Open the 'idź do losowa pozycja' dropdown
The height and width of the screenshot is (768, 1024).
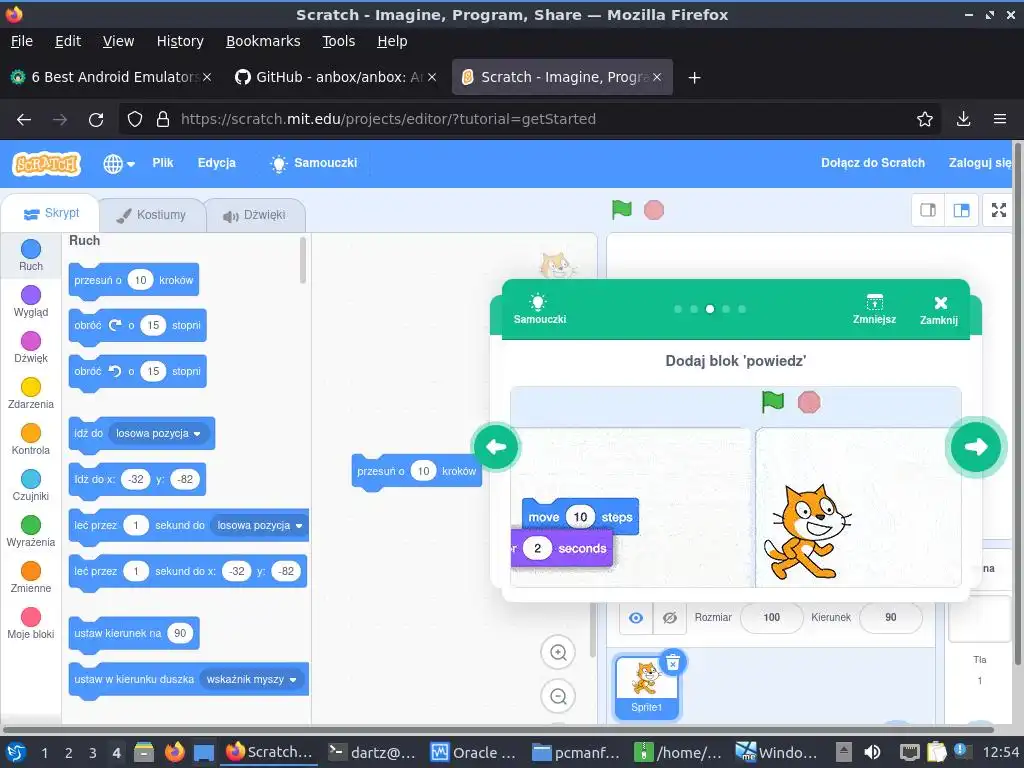pos(158,433)
